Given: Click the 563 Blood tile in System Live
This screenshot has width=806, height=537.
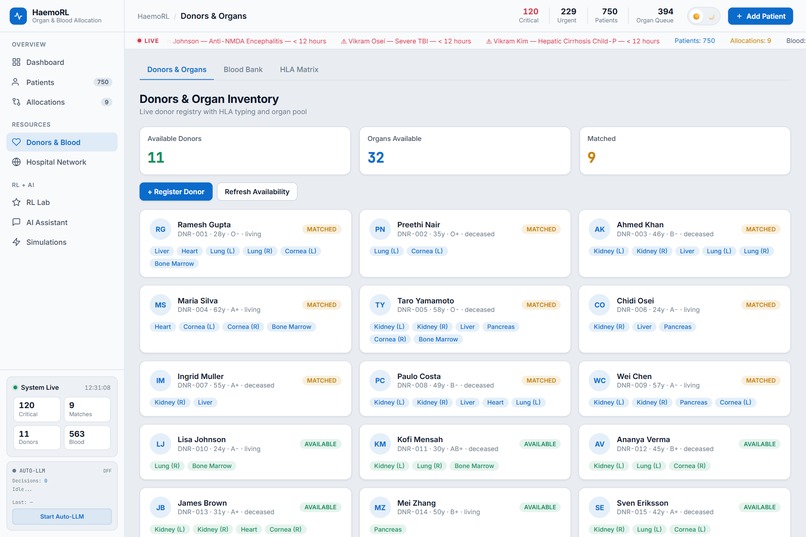Looking at the screenshot, I should point(87,437).
